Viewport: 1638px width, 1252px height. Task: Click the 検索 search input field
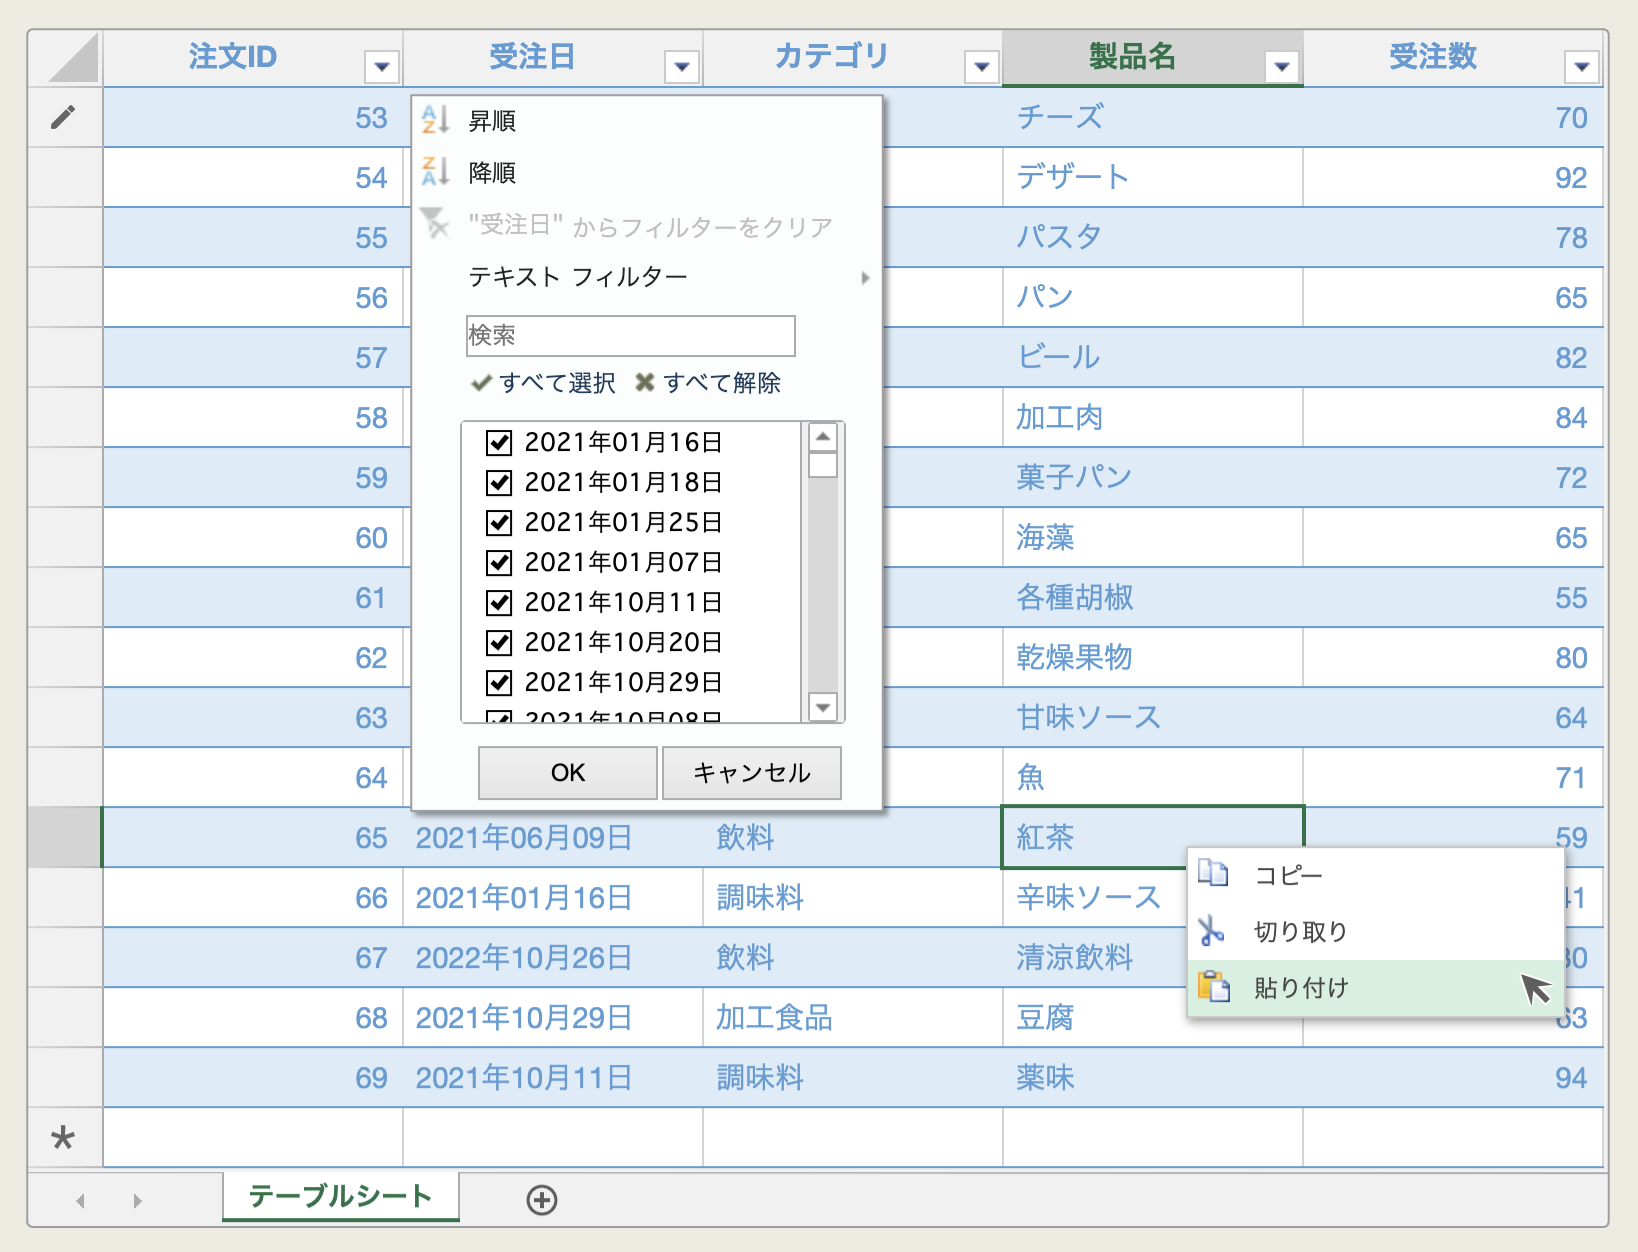(630, 335)
